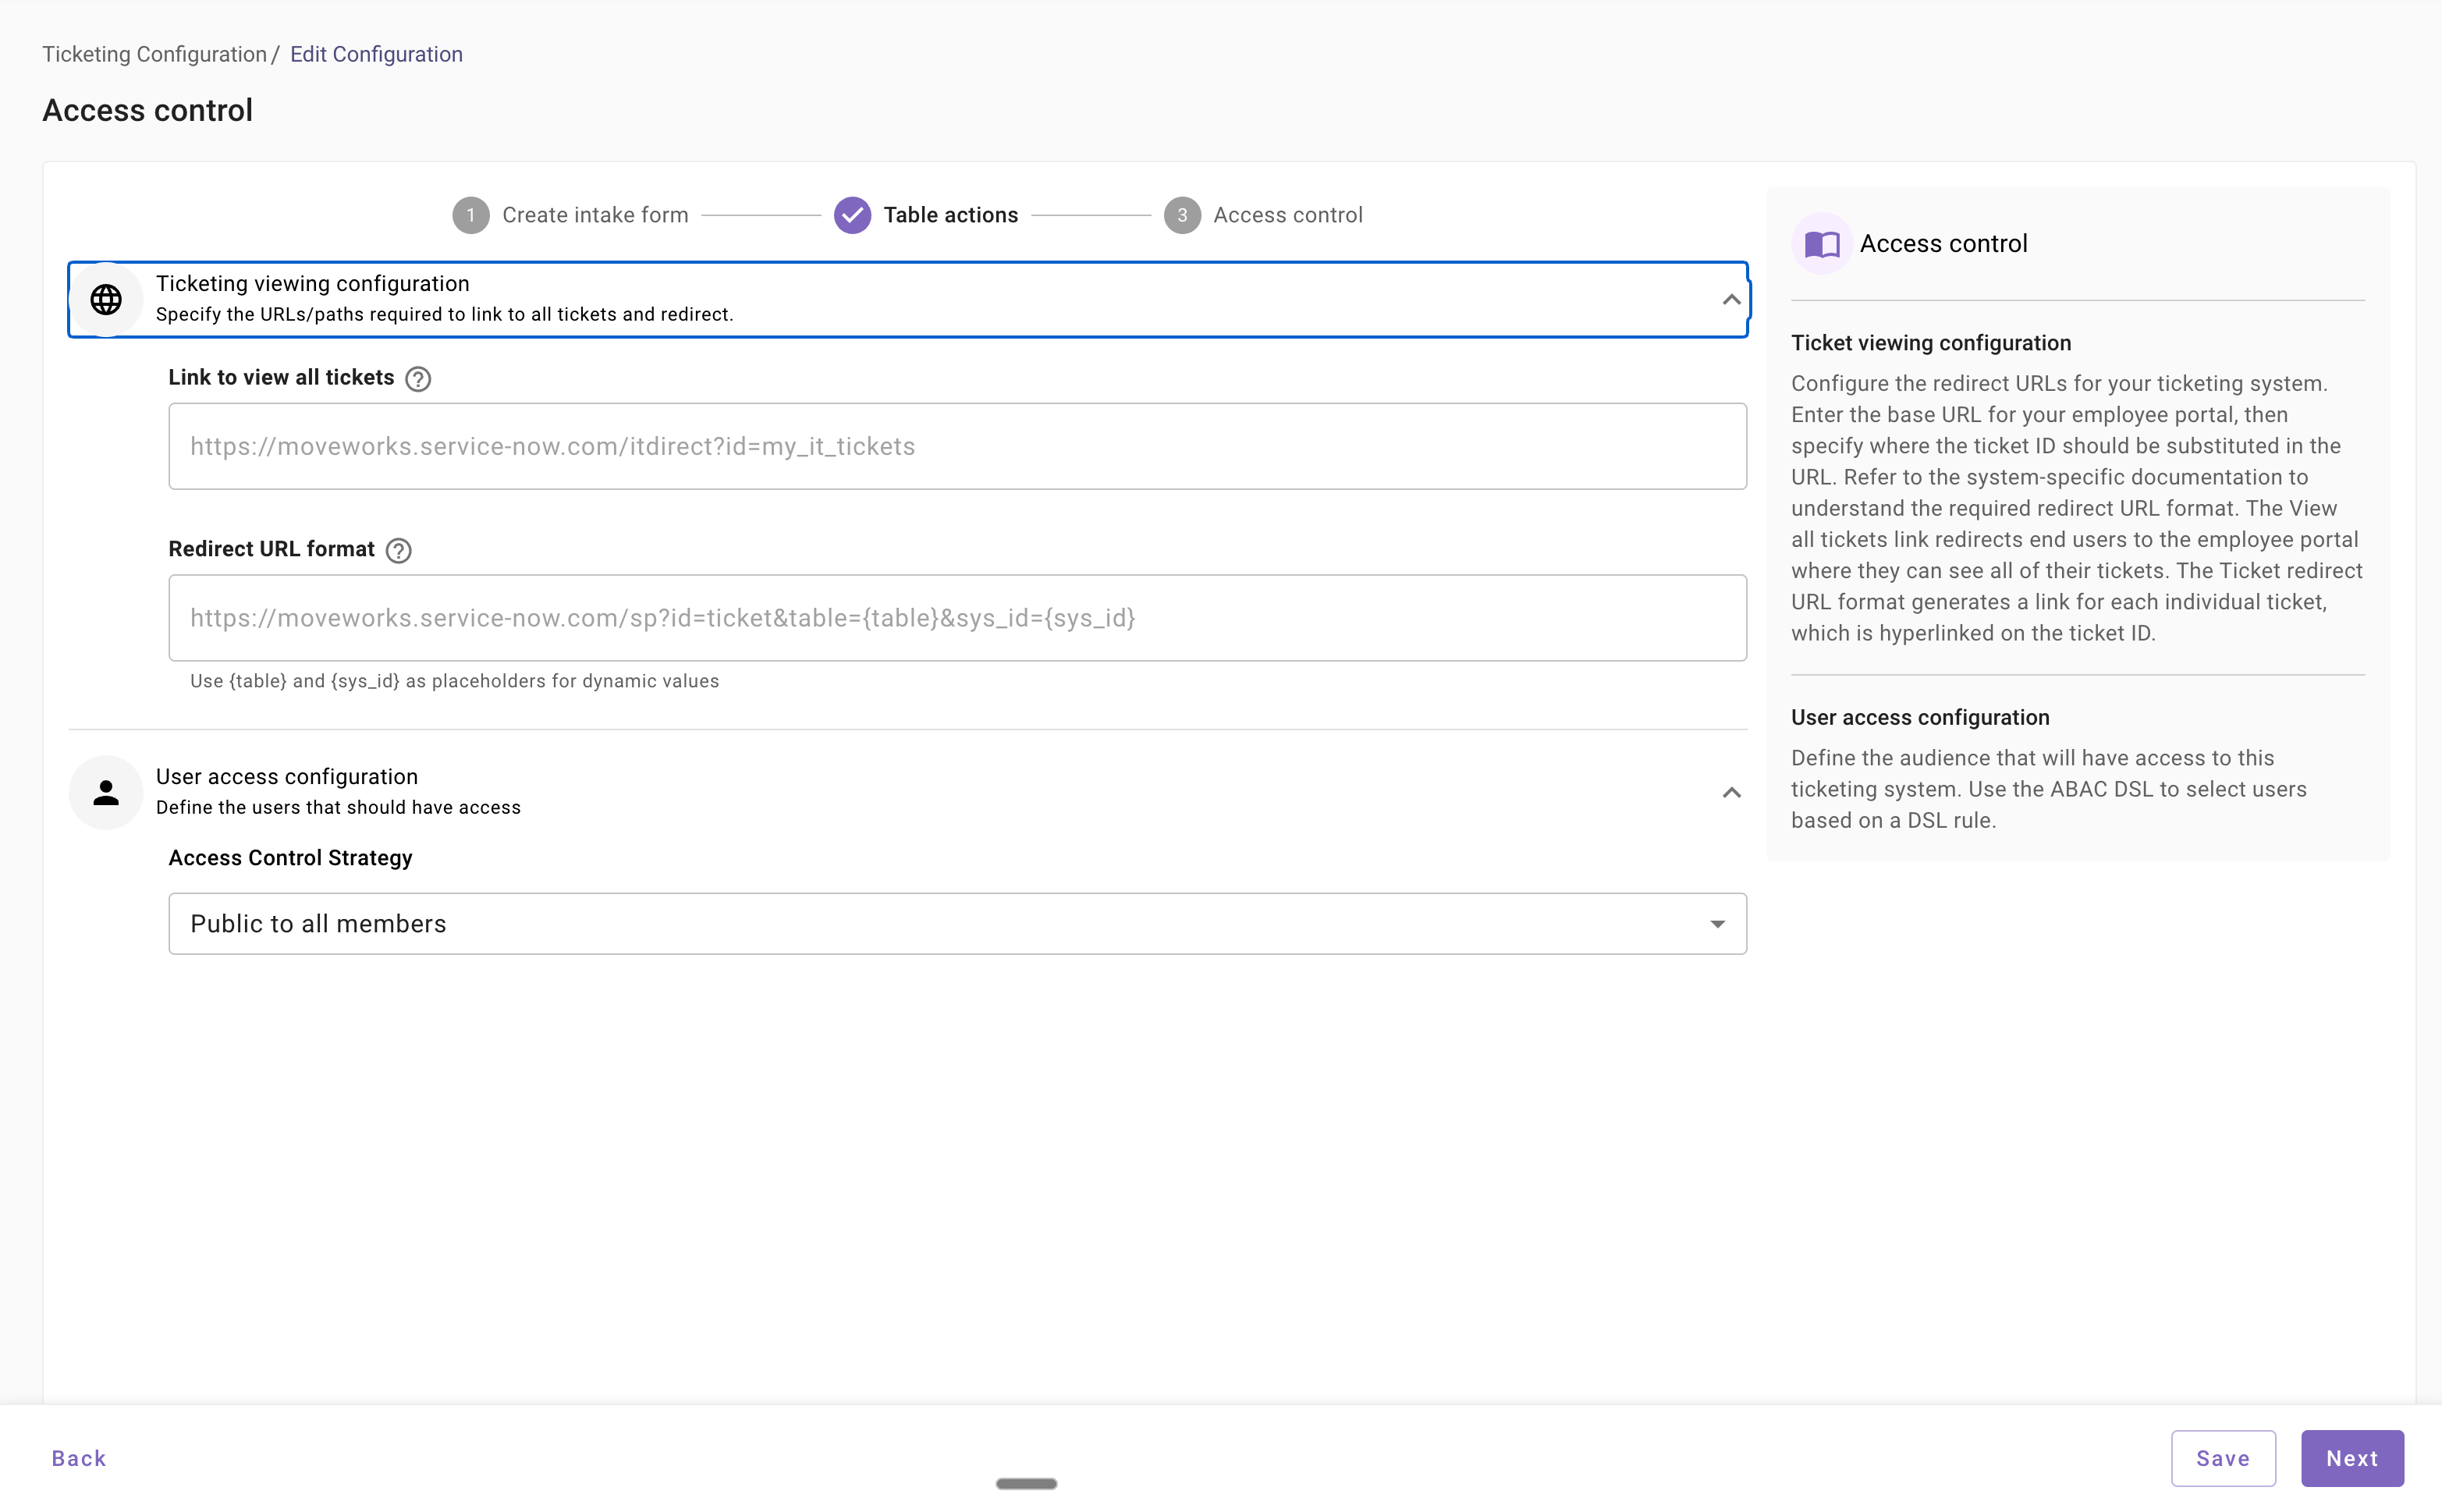
Task: Click the step 3 circle icon
Action: [x=1181, y=215]
